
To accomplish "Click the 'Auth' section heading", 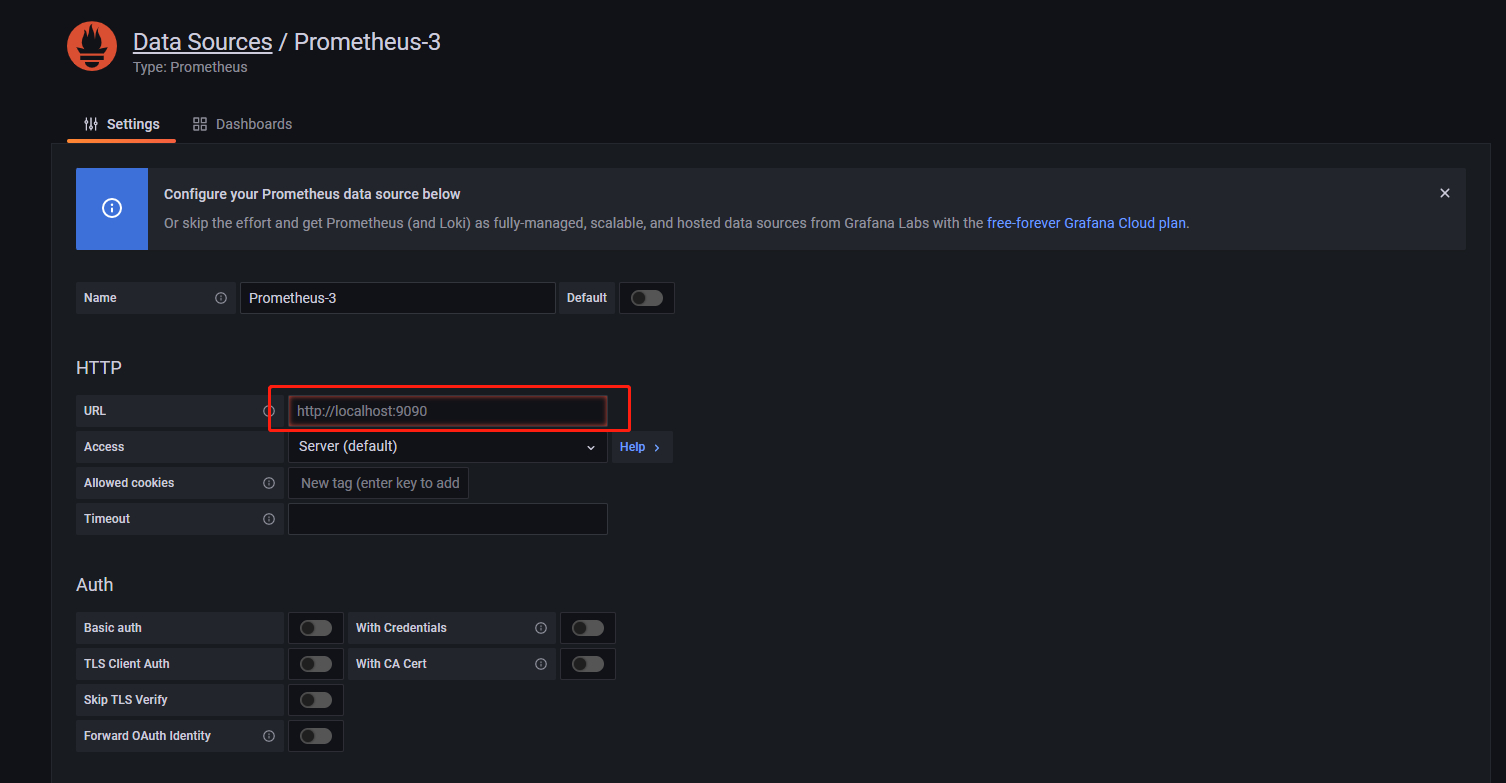I will (x=95, y=585).
